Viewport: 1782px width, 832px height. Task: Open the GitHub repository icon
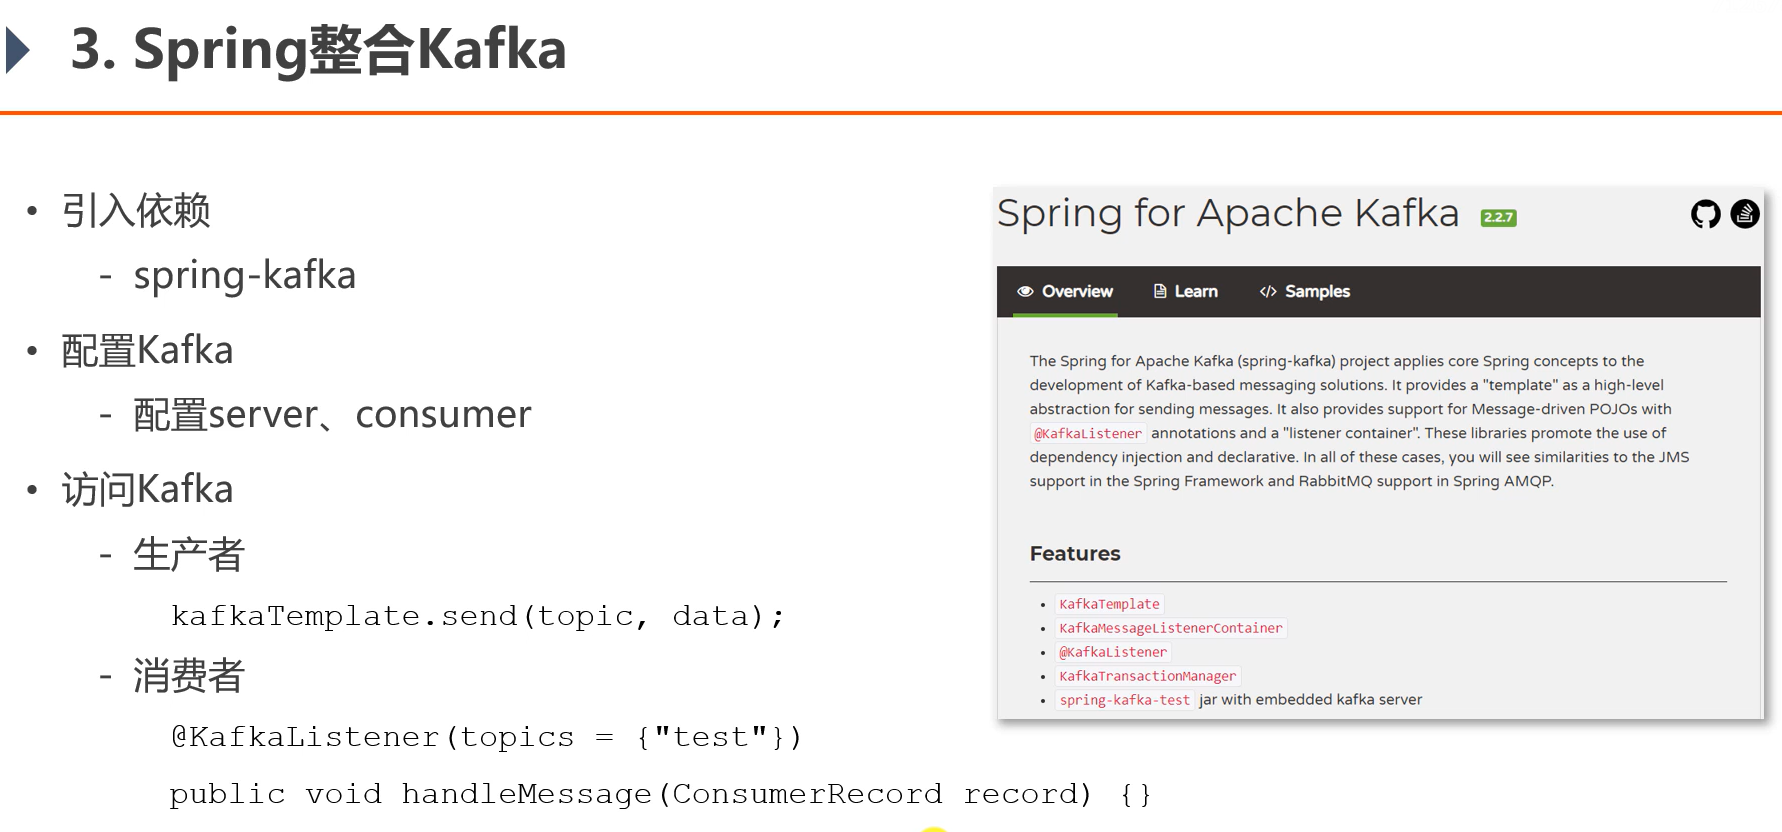1705,214
